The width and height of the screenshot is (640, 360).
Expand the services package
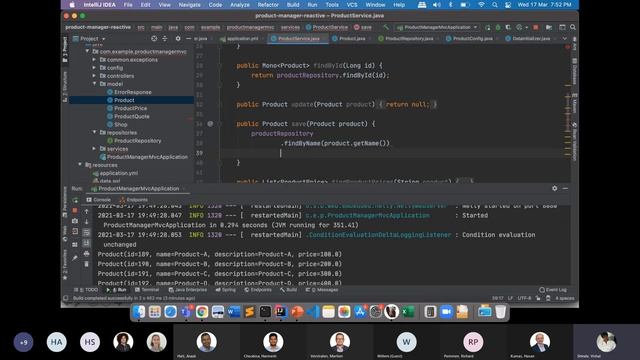(94, 149)
